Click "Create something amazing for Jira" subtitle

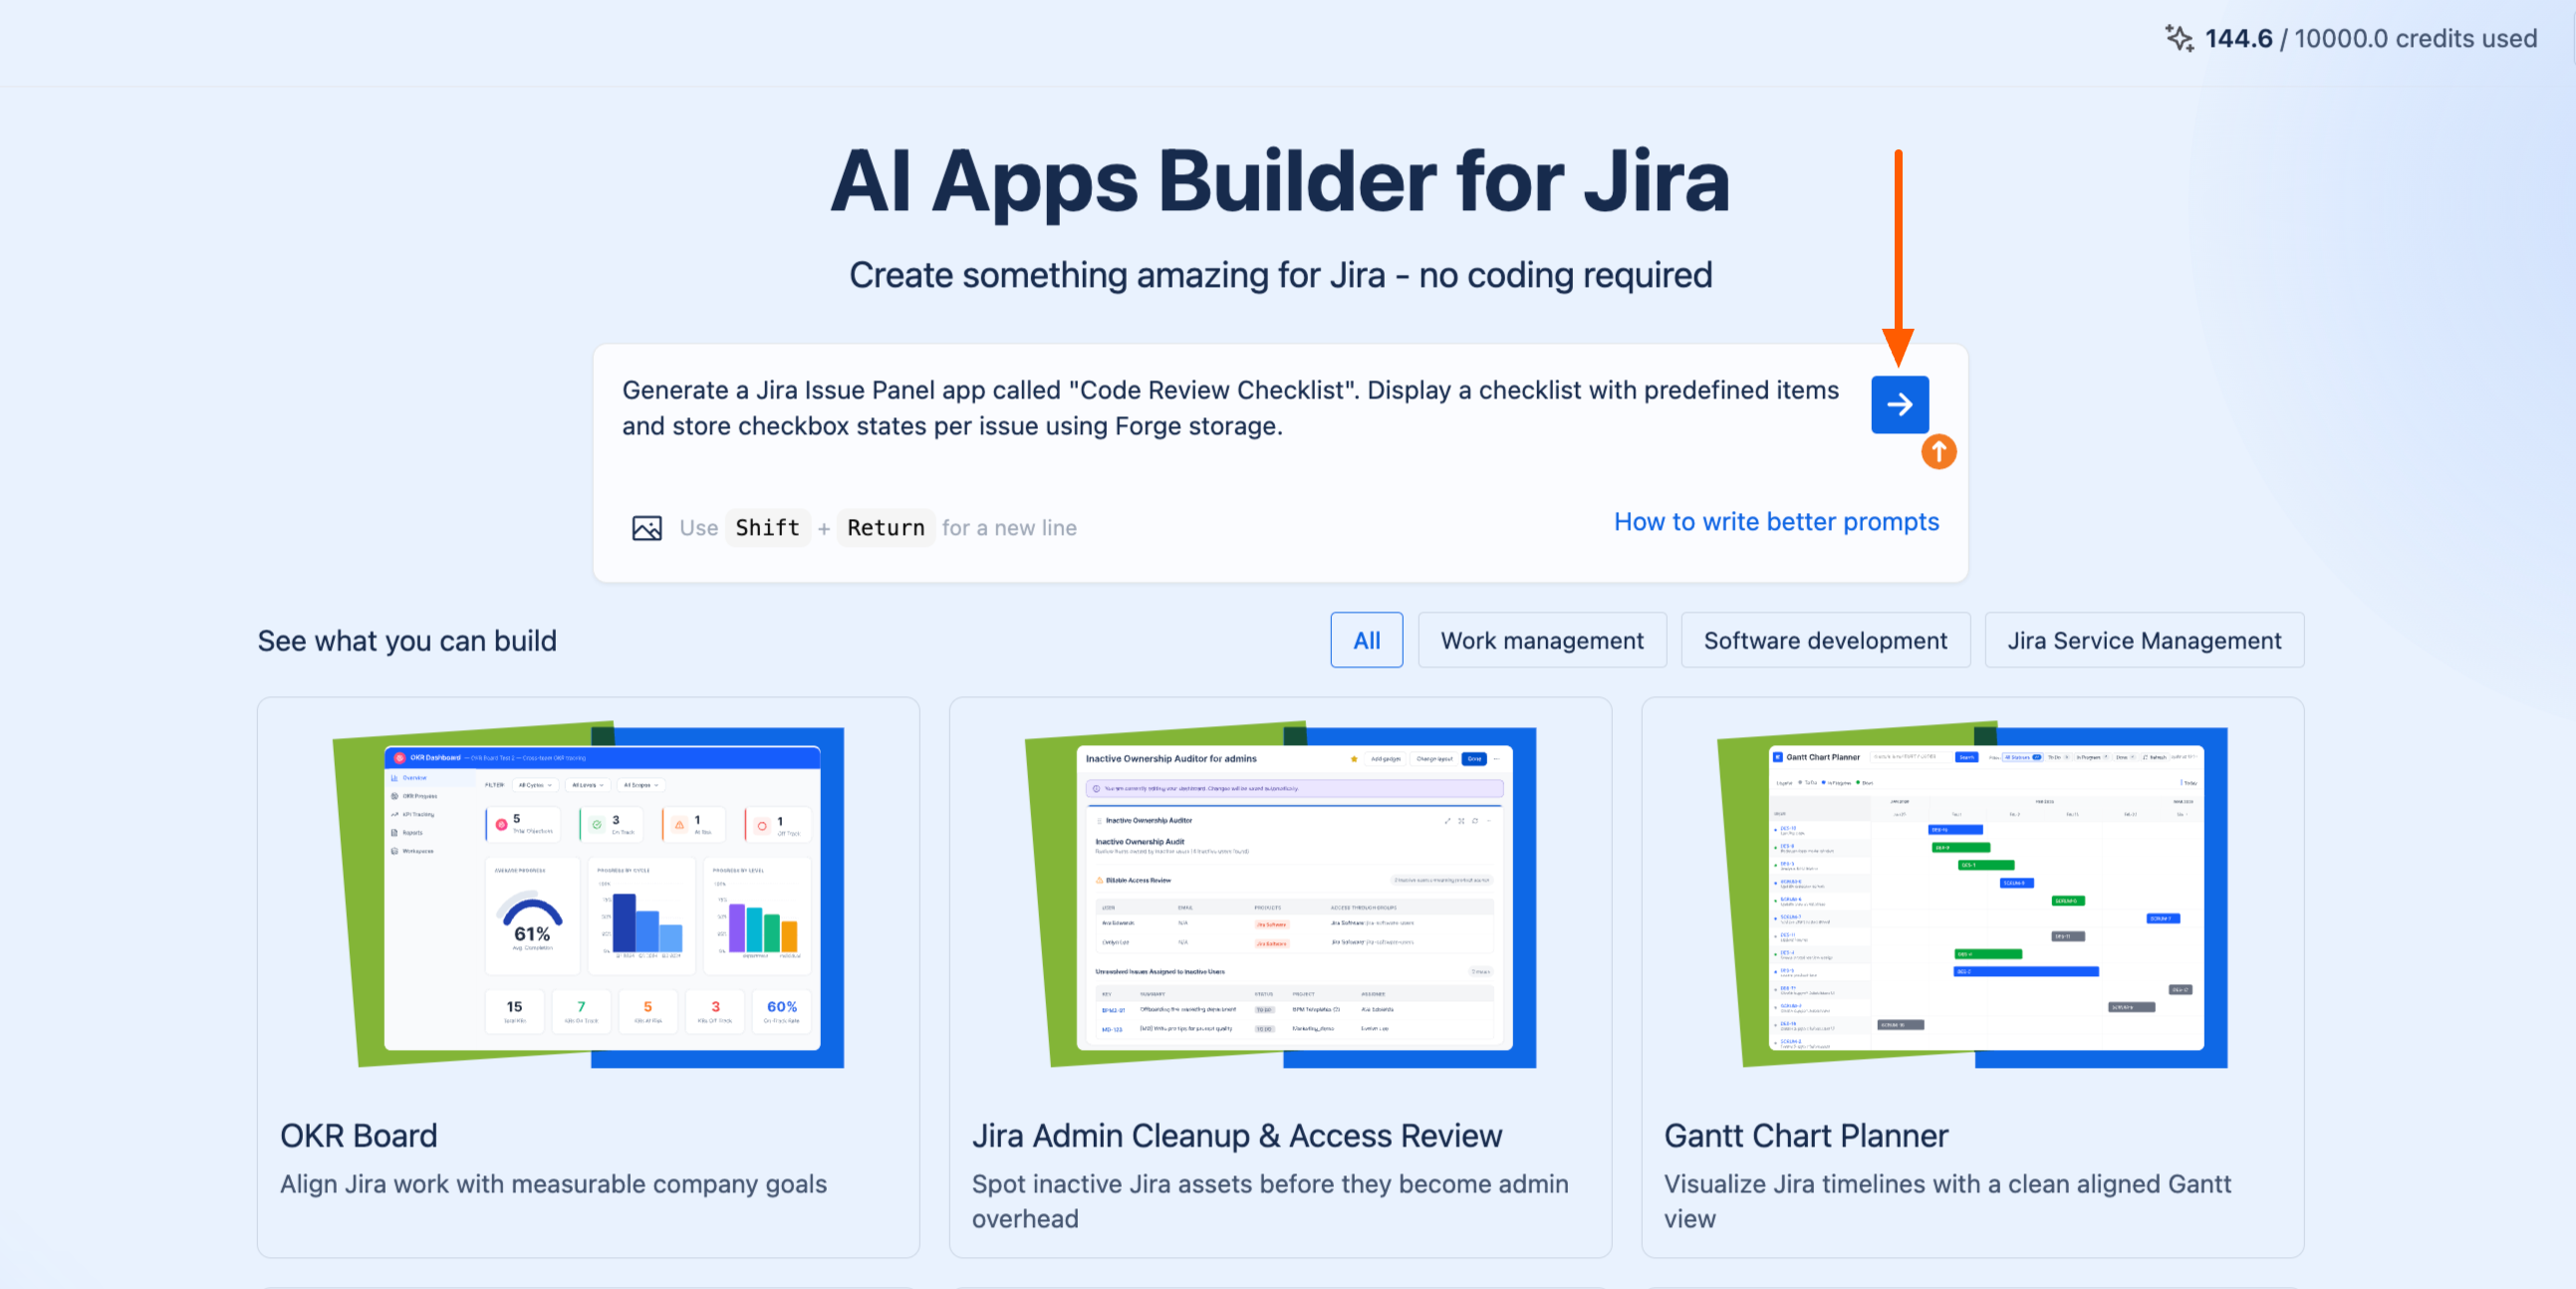pos(1280,274)
